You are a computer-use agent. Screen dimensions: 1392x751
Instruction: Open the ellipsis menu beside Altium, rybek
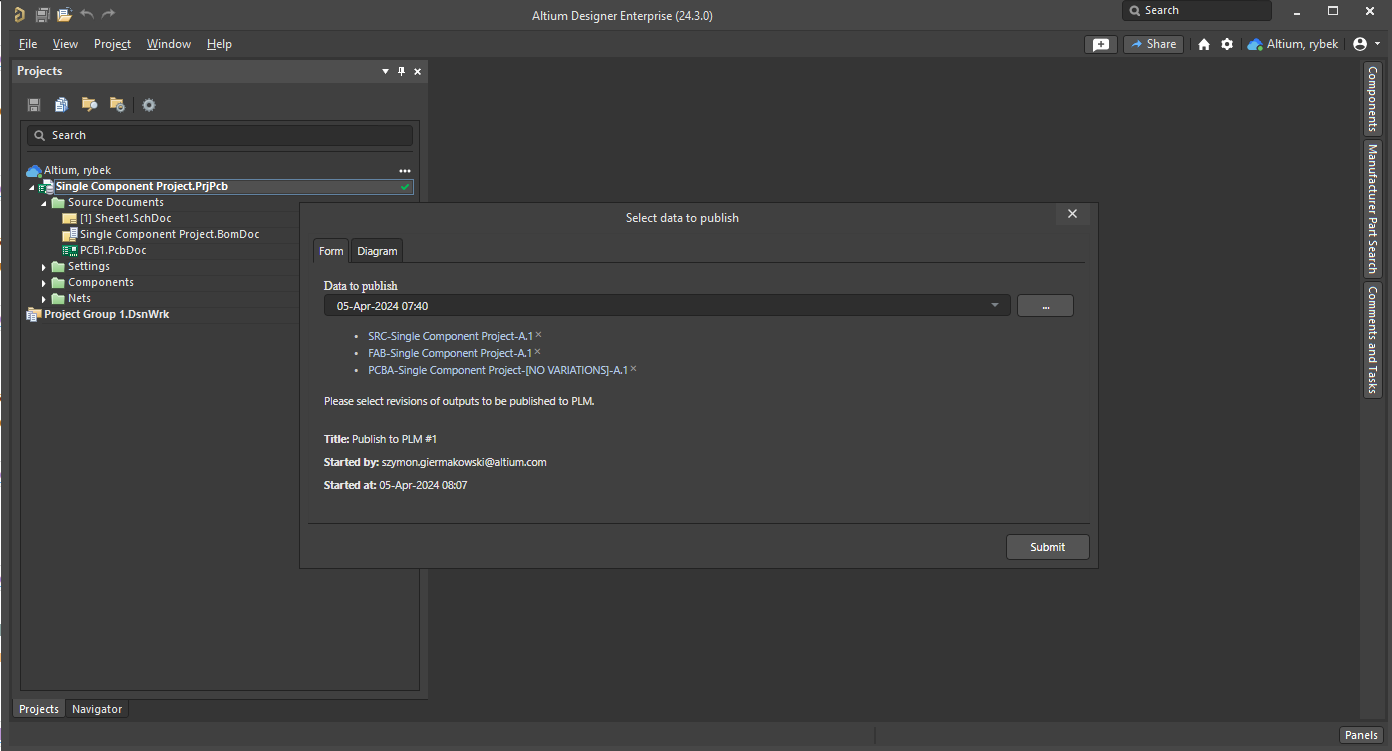coord(405,171)
